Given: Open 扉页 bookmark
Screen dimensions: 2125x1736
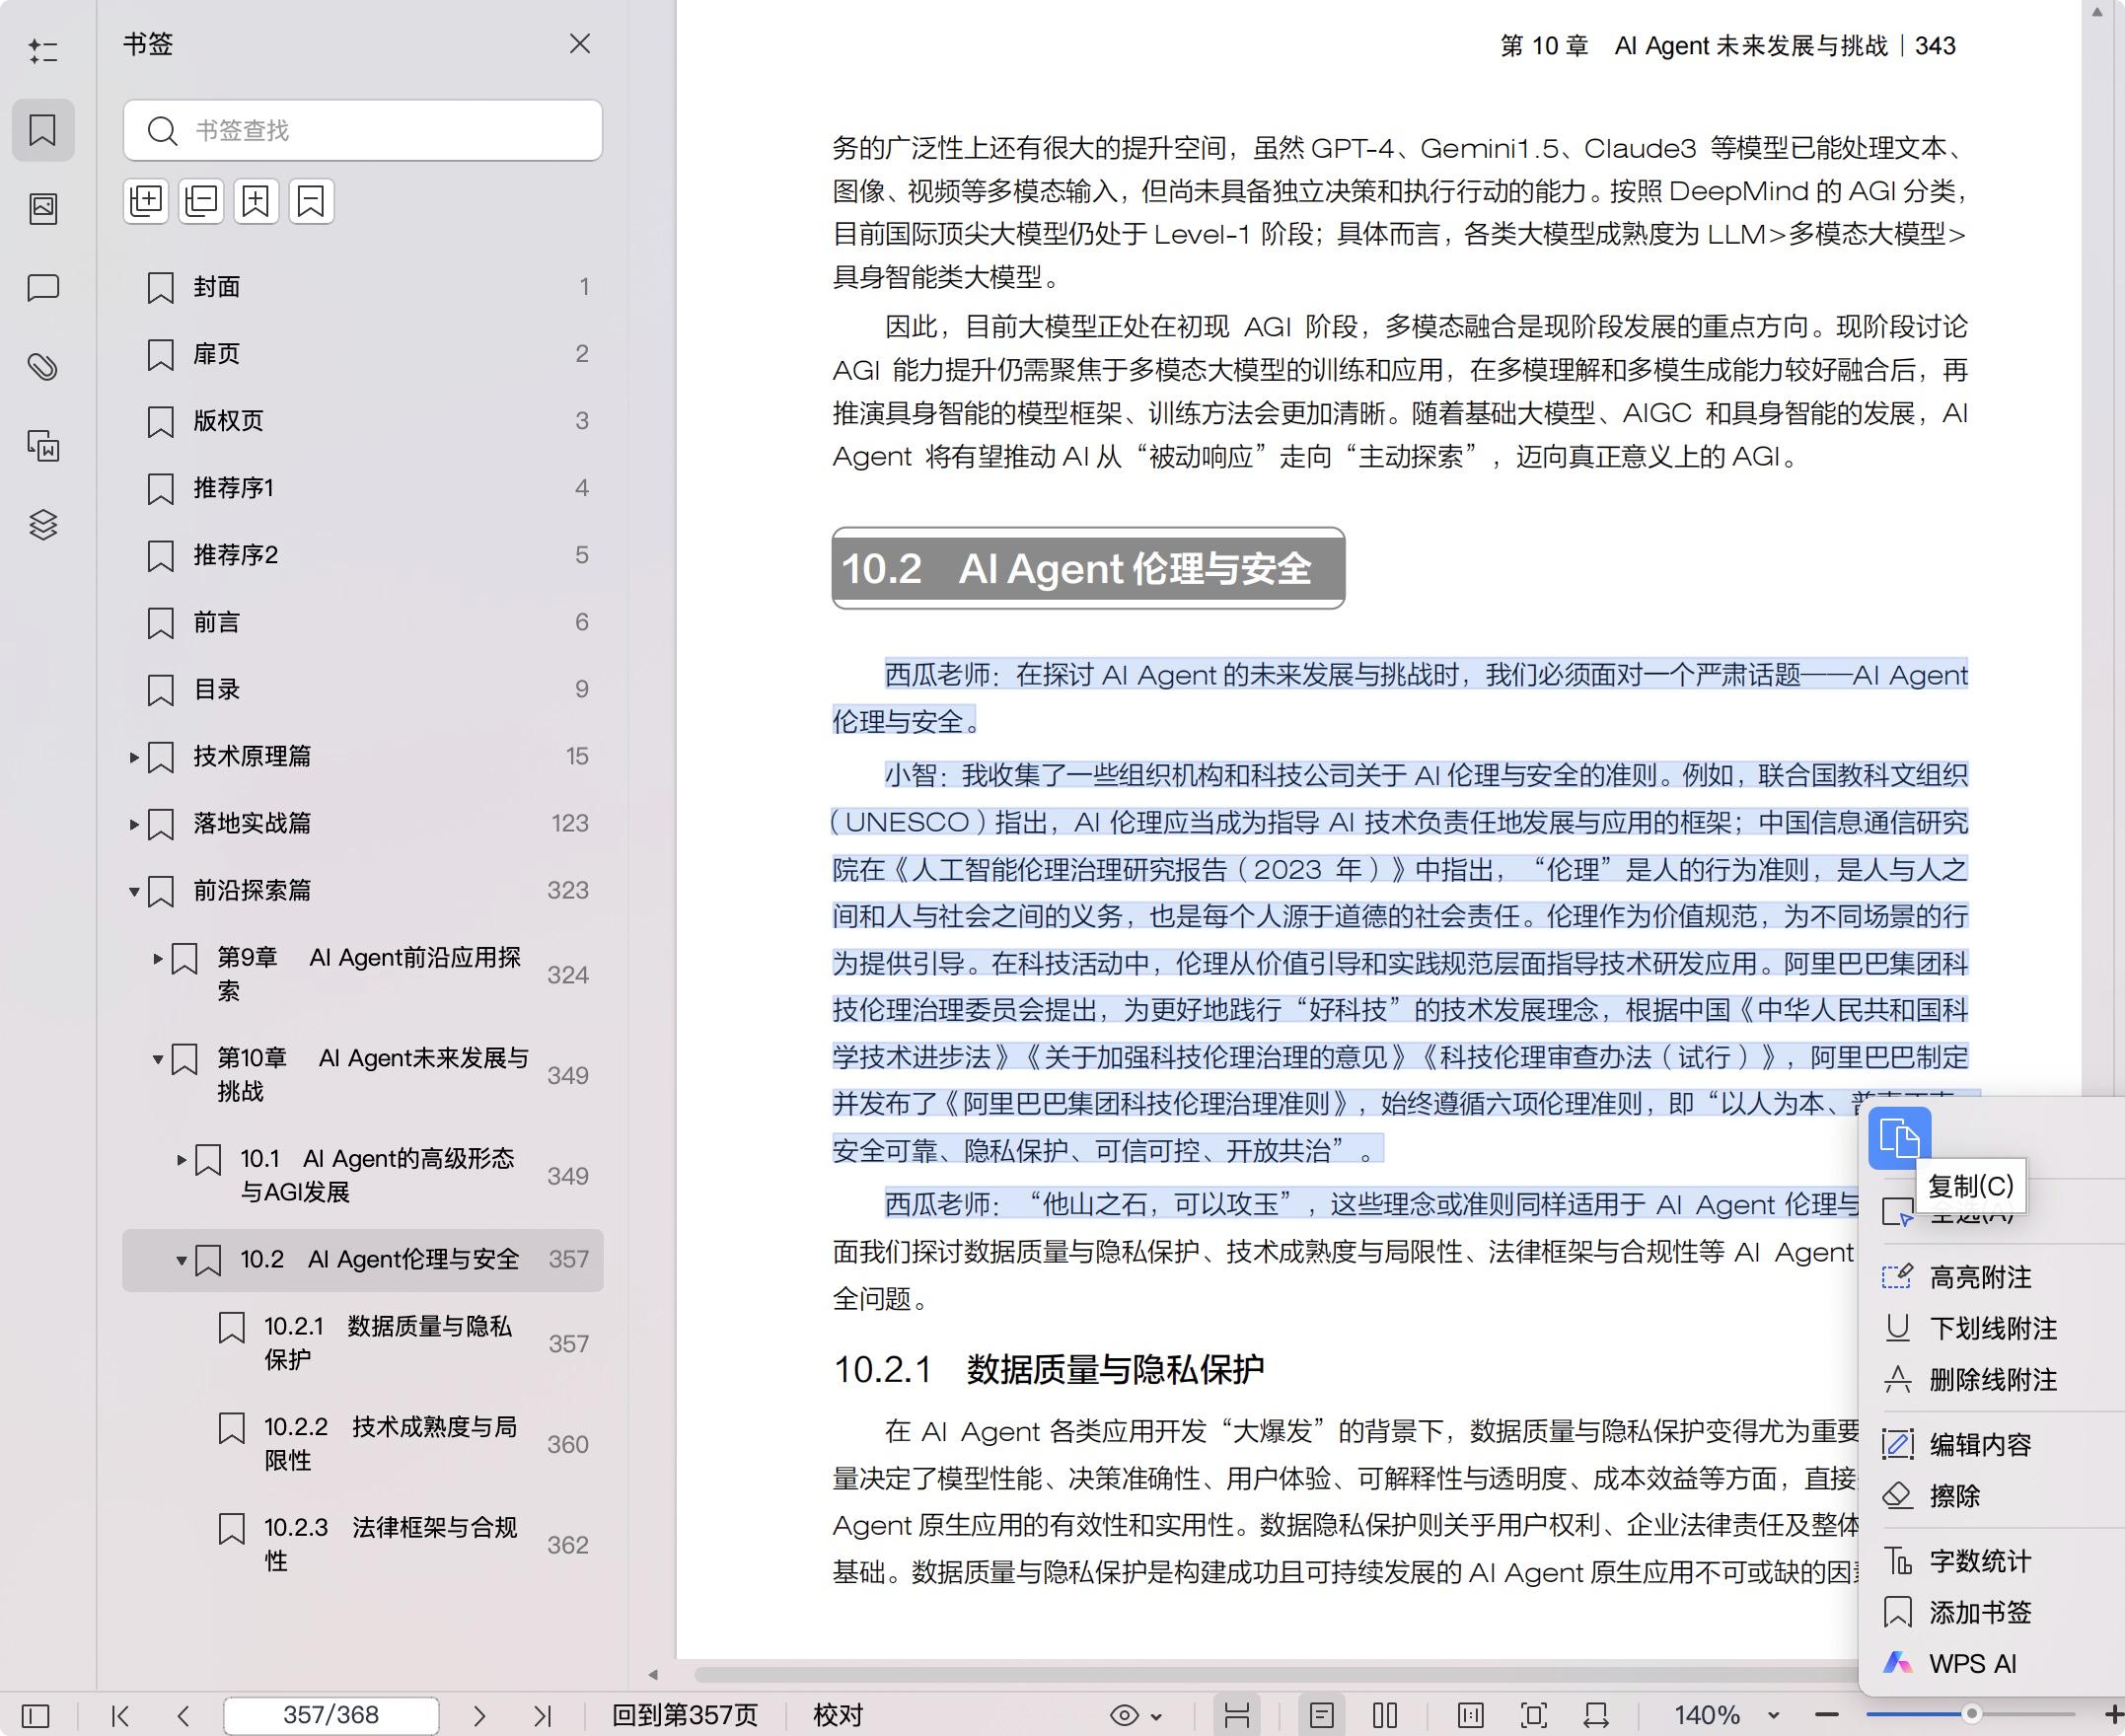Looking at the screenshot, I should coord(363,354).
